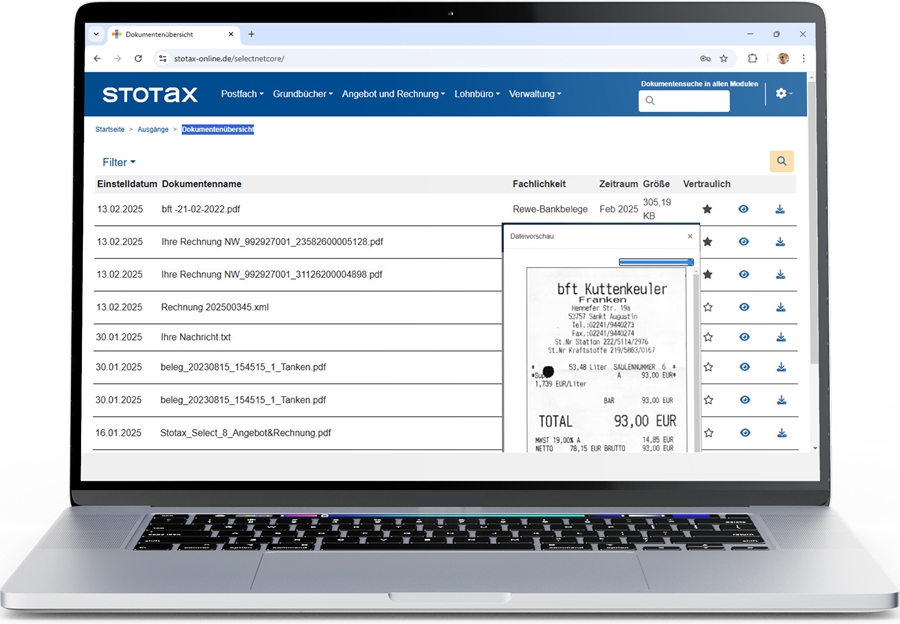Screen dimensions: 900x624
Task: Focus the Dokumentensuche search field
Action: 684,101
